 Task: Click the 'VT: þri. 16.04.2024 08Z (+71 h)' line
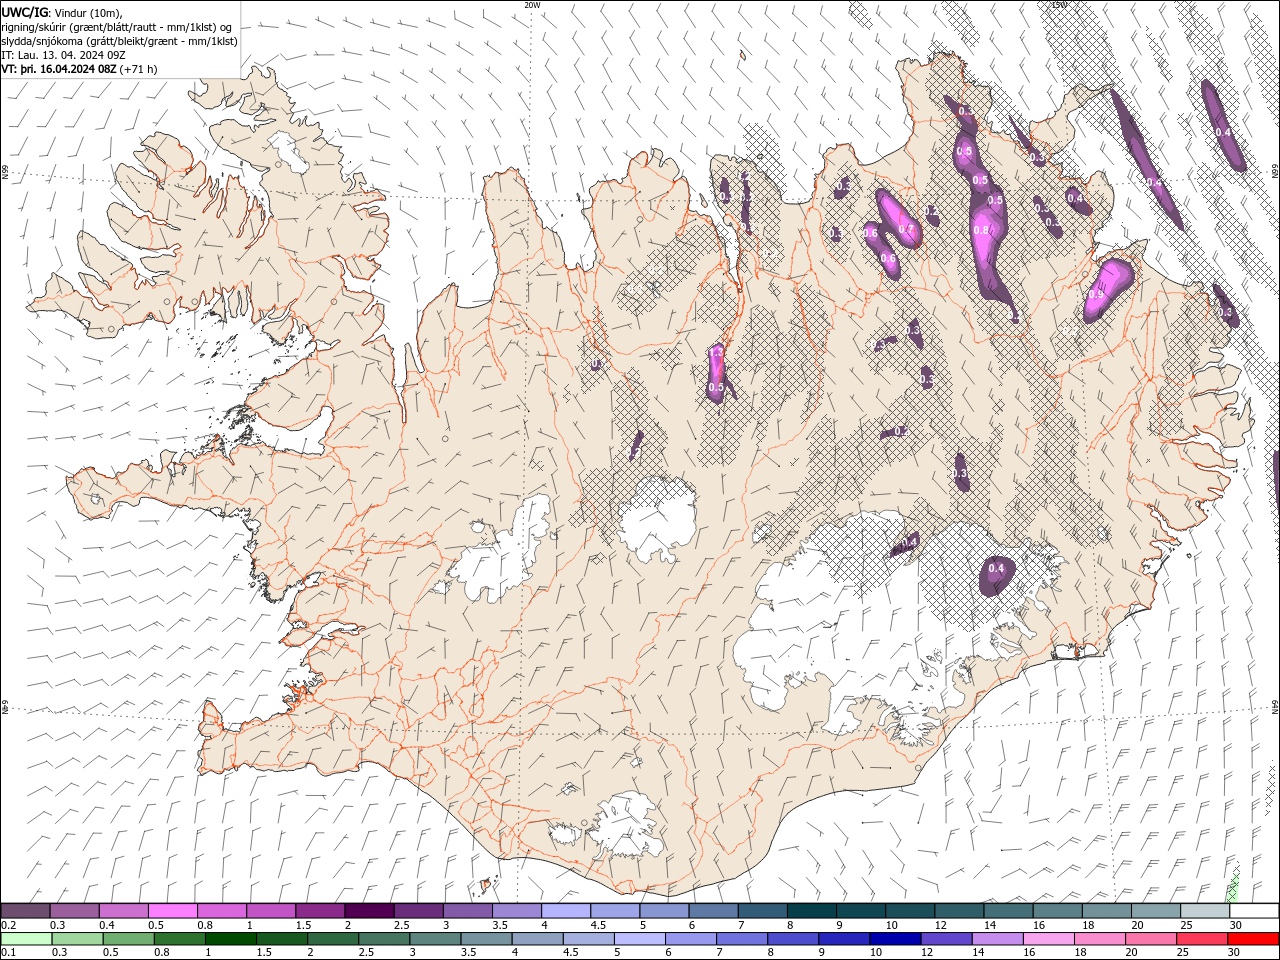coord(79,69)
